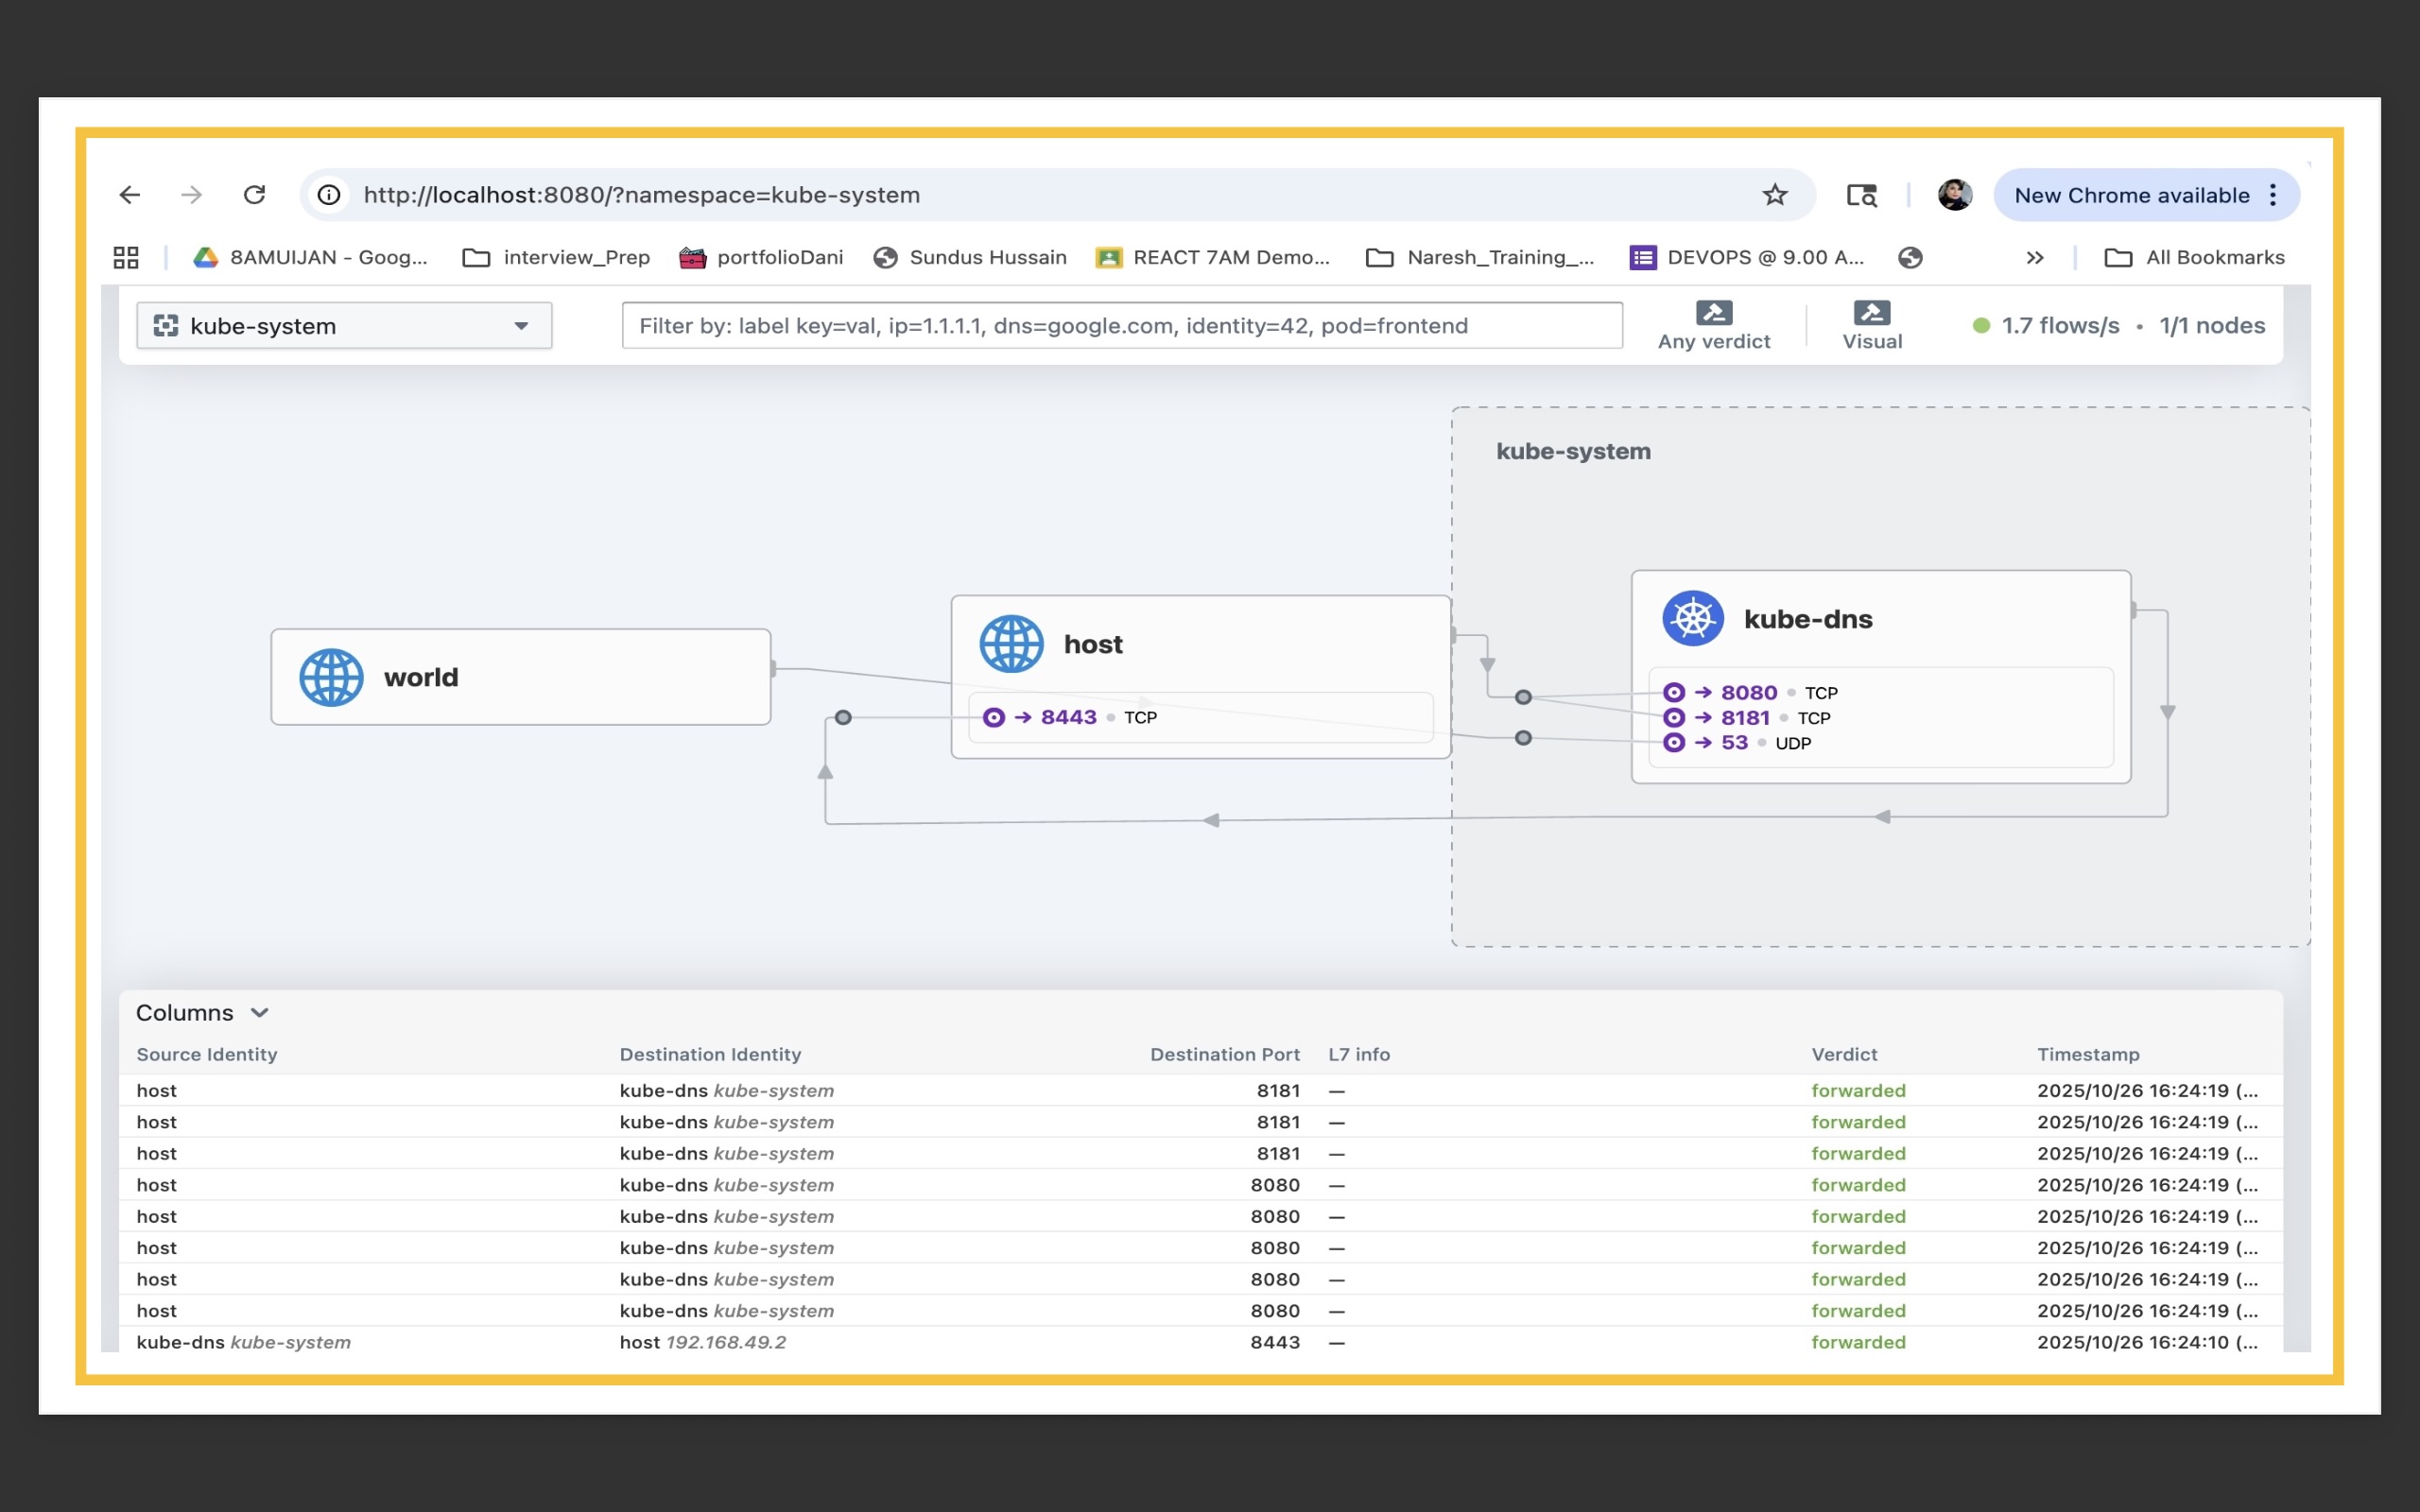Open Chrome apps grid icon

(126, 258)
